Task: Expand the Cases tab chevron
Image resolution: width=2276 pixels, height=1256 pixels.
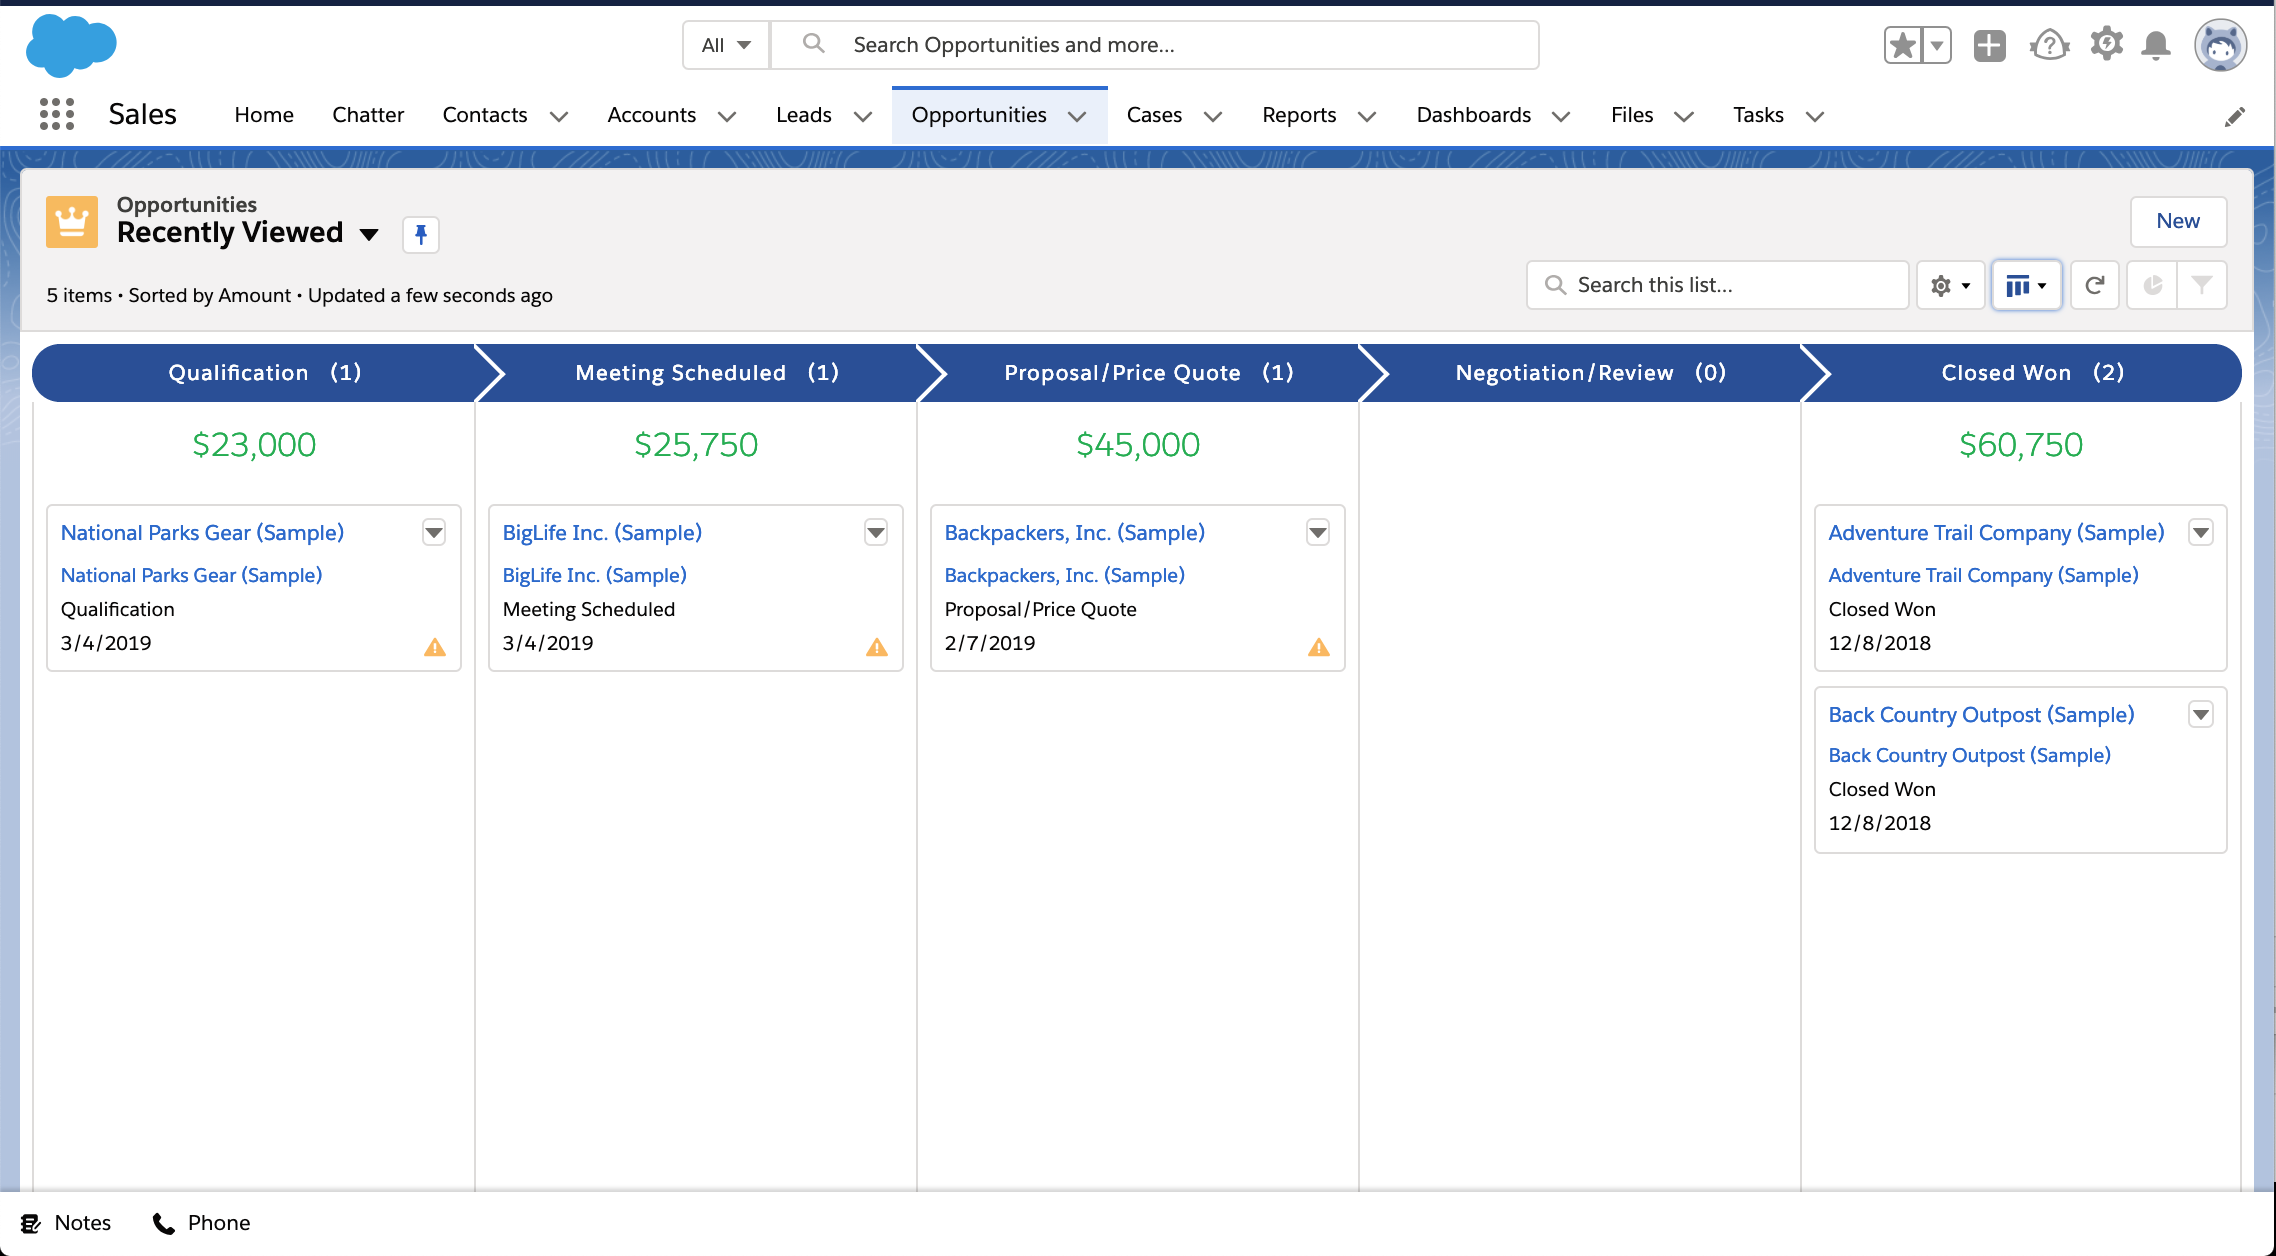Action: (1213, 116)
